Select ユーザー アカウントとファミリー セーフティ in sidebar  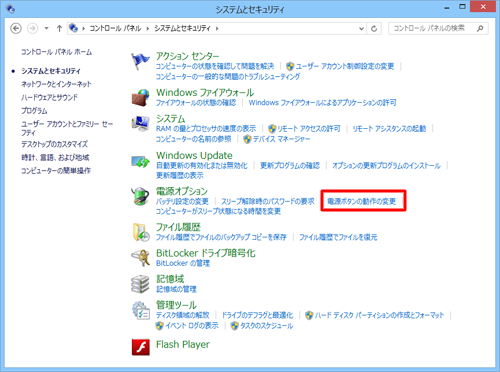click(x=67, y=128)
